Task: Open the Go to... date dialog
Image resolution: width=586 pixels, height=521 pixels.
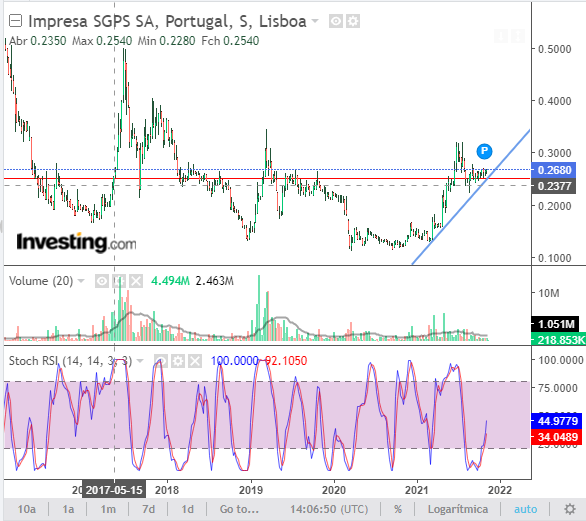Action: pyautogui.click(x=239, y=509)
